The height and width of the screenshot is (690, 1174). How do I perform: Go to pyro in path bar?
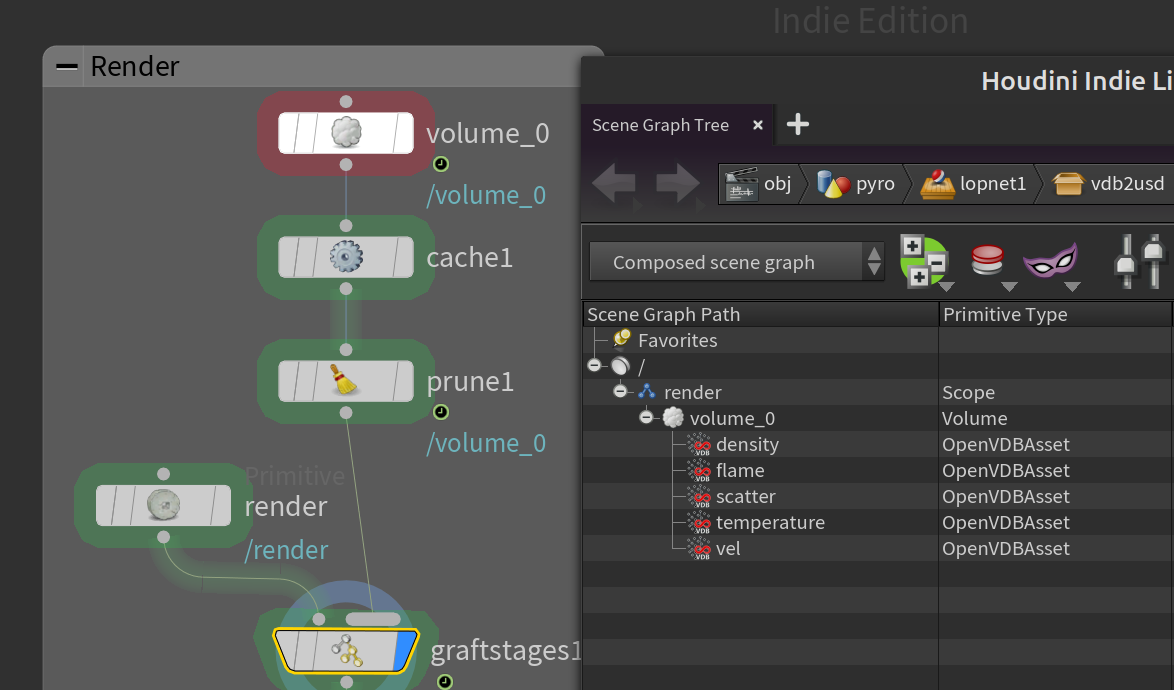point(856,183)
